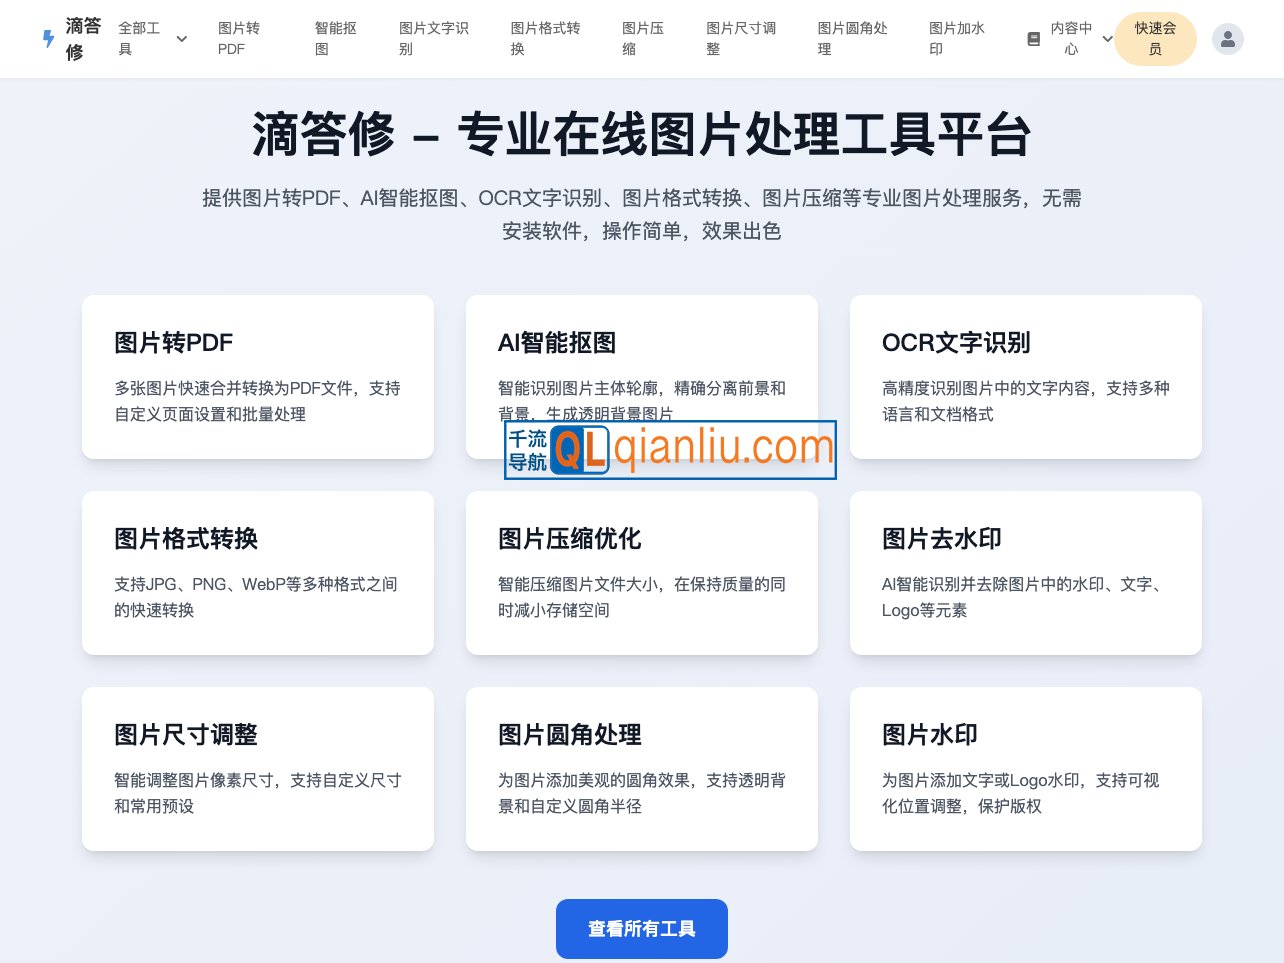Image resolution: width=1284 pixels, height=963 pixels.
Task: Open the 图片圆角处理 feature card
Action: (x=642, y=768)
